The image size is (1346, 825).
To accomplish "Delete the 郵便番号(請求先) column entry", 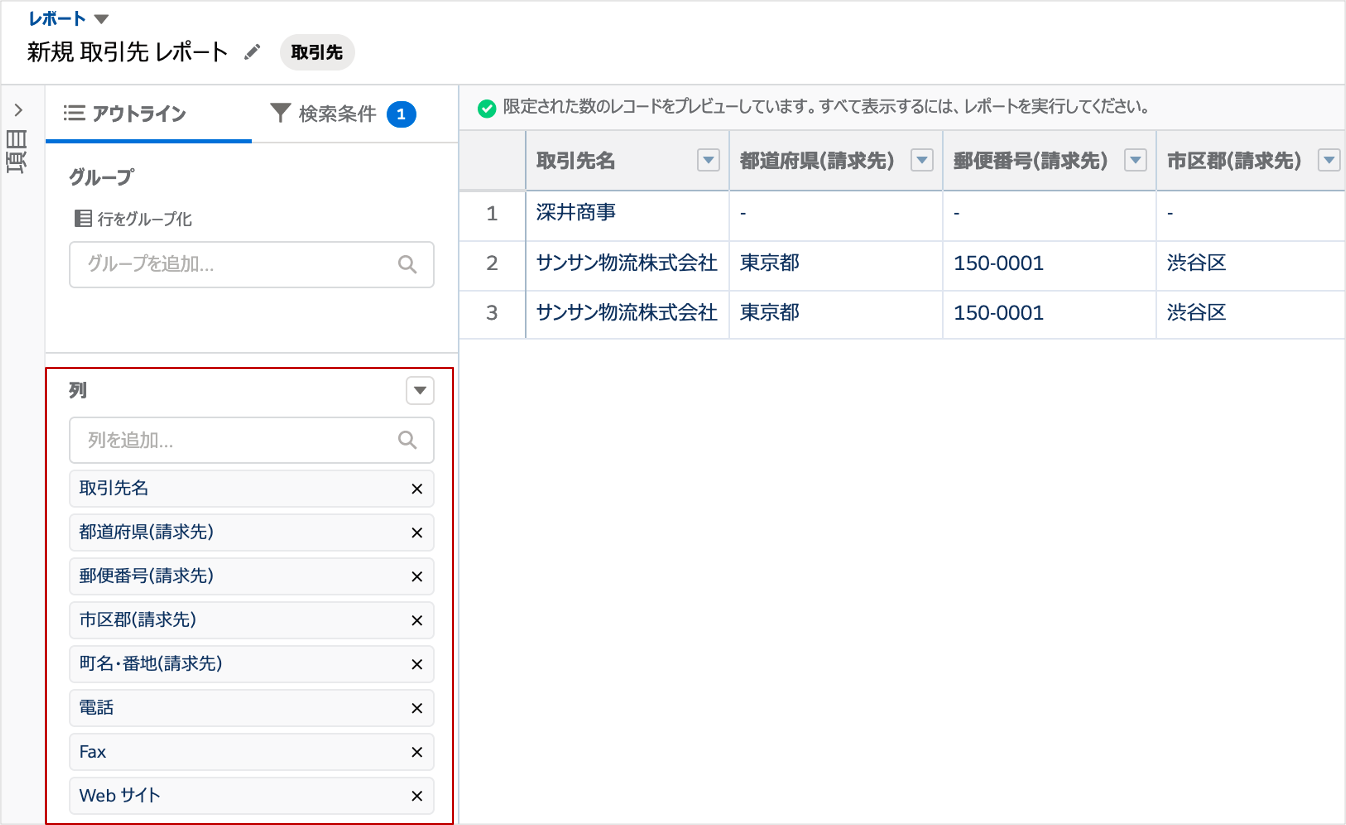I will tap(417, 577).
